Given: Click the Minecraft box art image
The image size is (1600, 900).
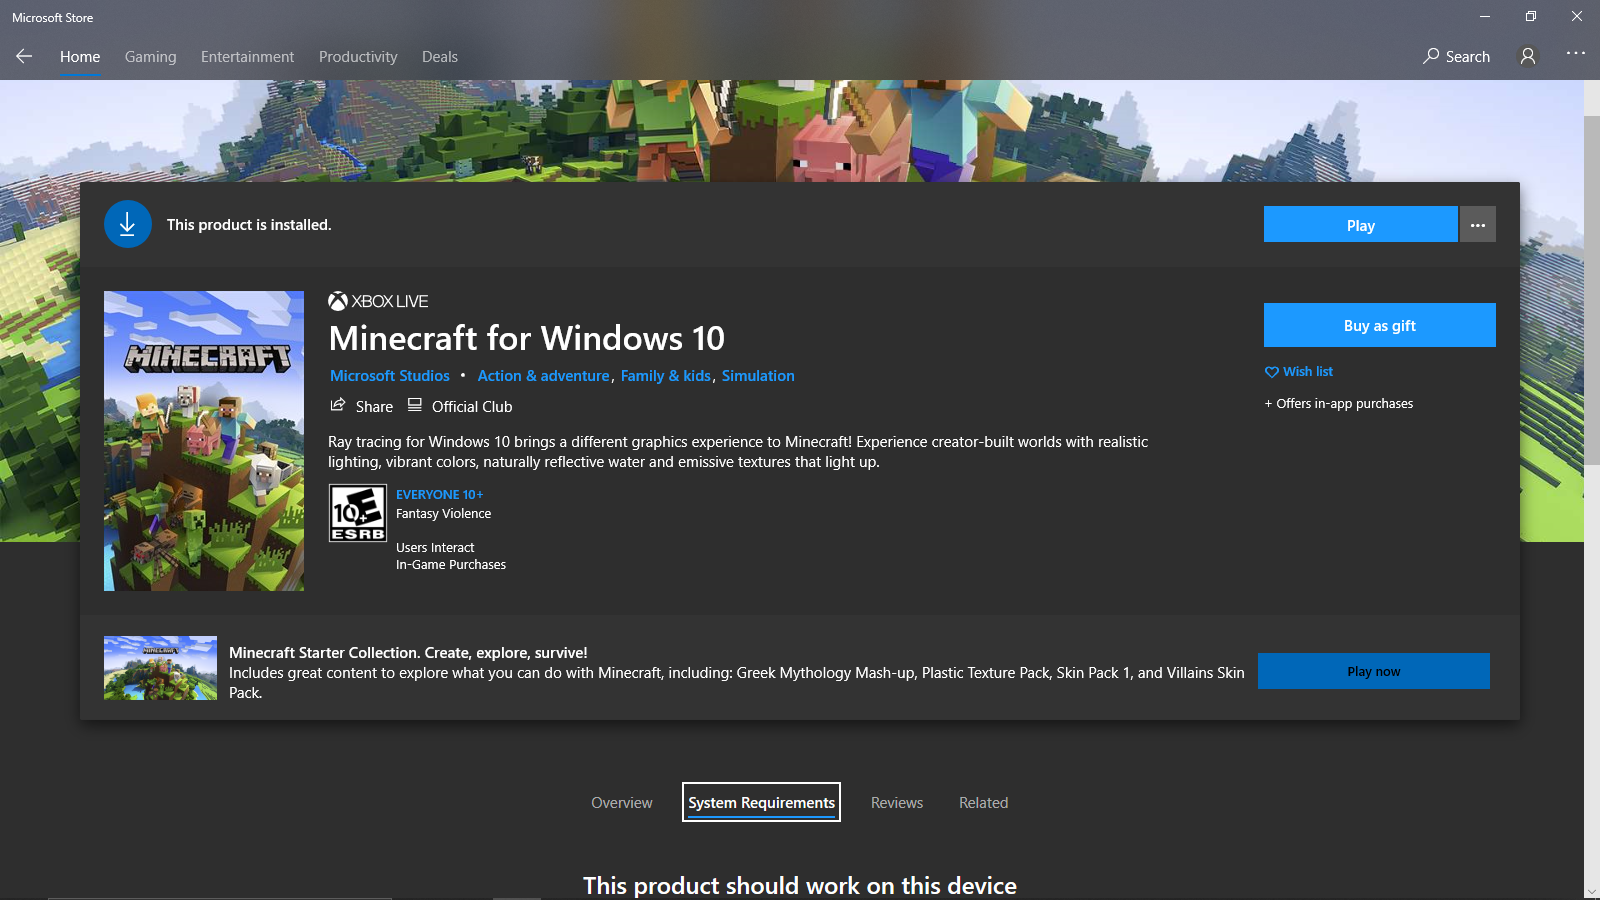Looking at the screenshot, I should coord(204,441).
